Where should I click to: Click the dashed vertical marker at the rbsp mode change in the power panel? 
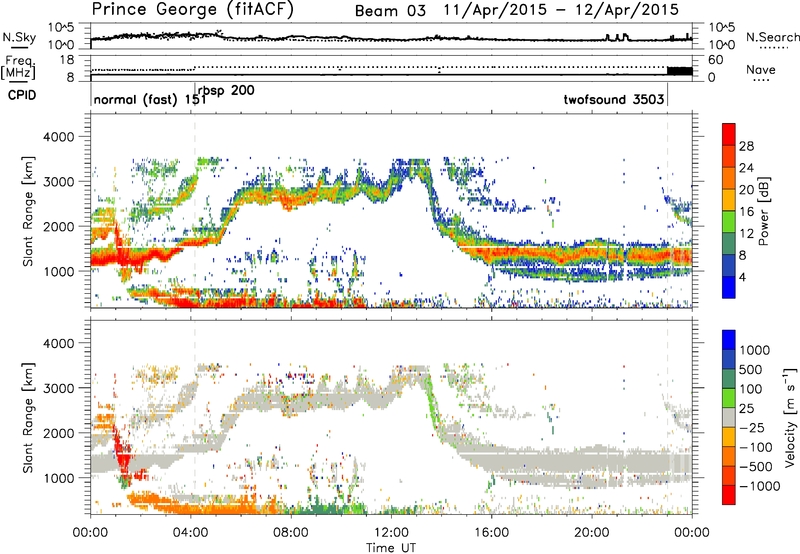pos(194,211)
